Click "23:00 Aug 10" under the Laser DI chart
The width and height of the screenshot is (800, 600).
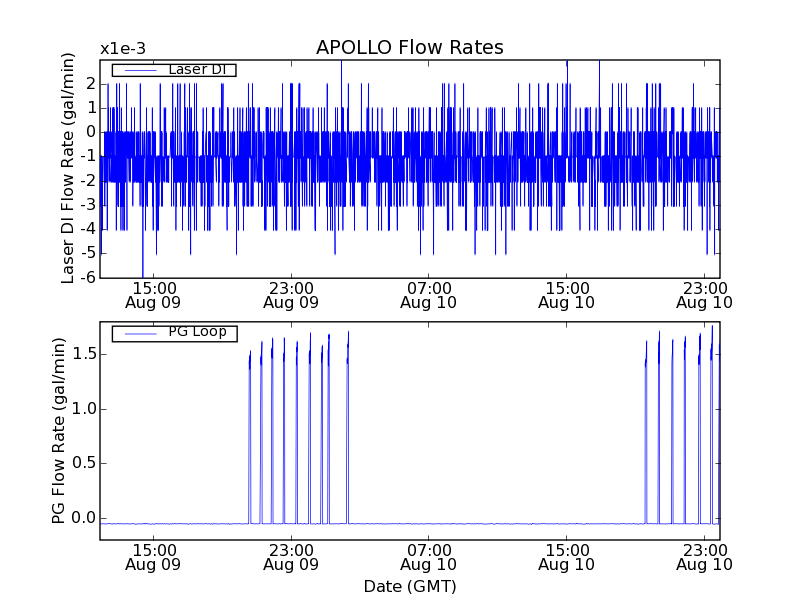pos(705,295)
